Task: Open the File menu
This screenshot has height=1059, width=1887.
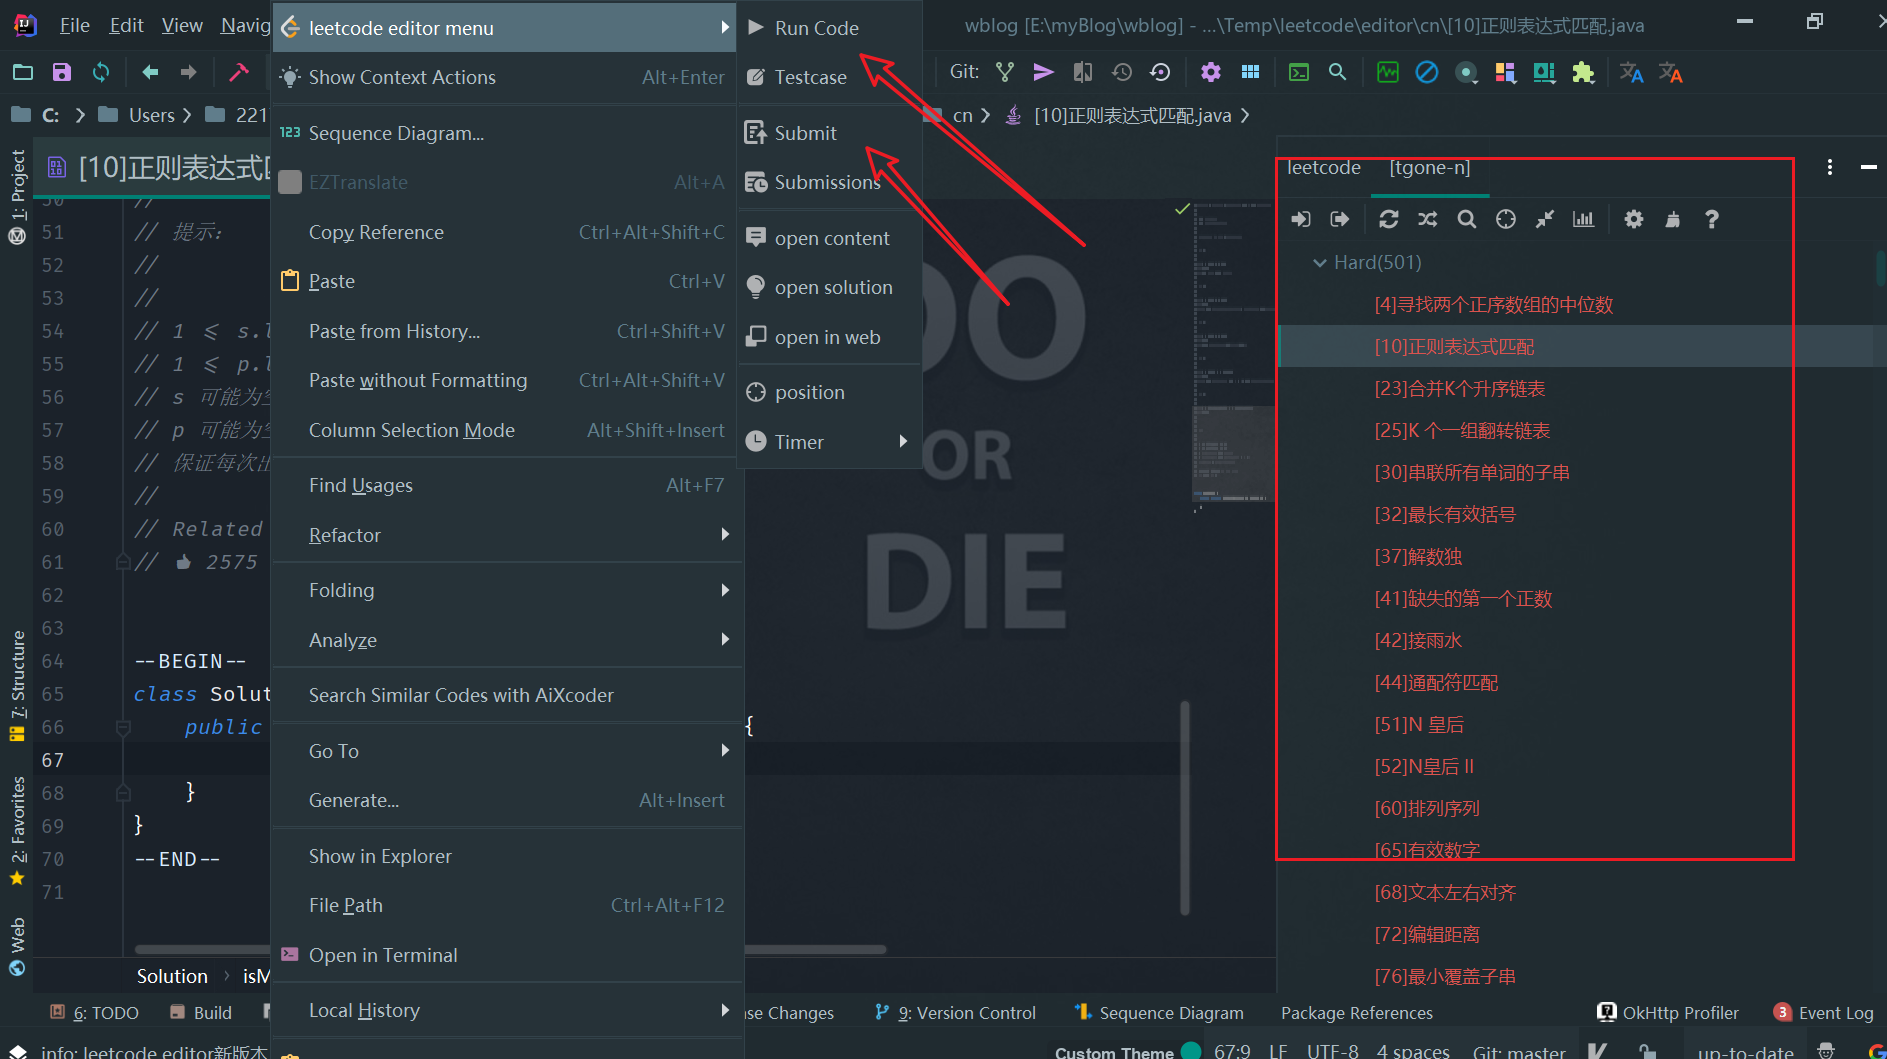Action: coord(74,25)
